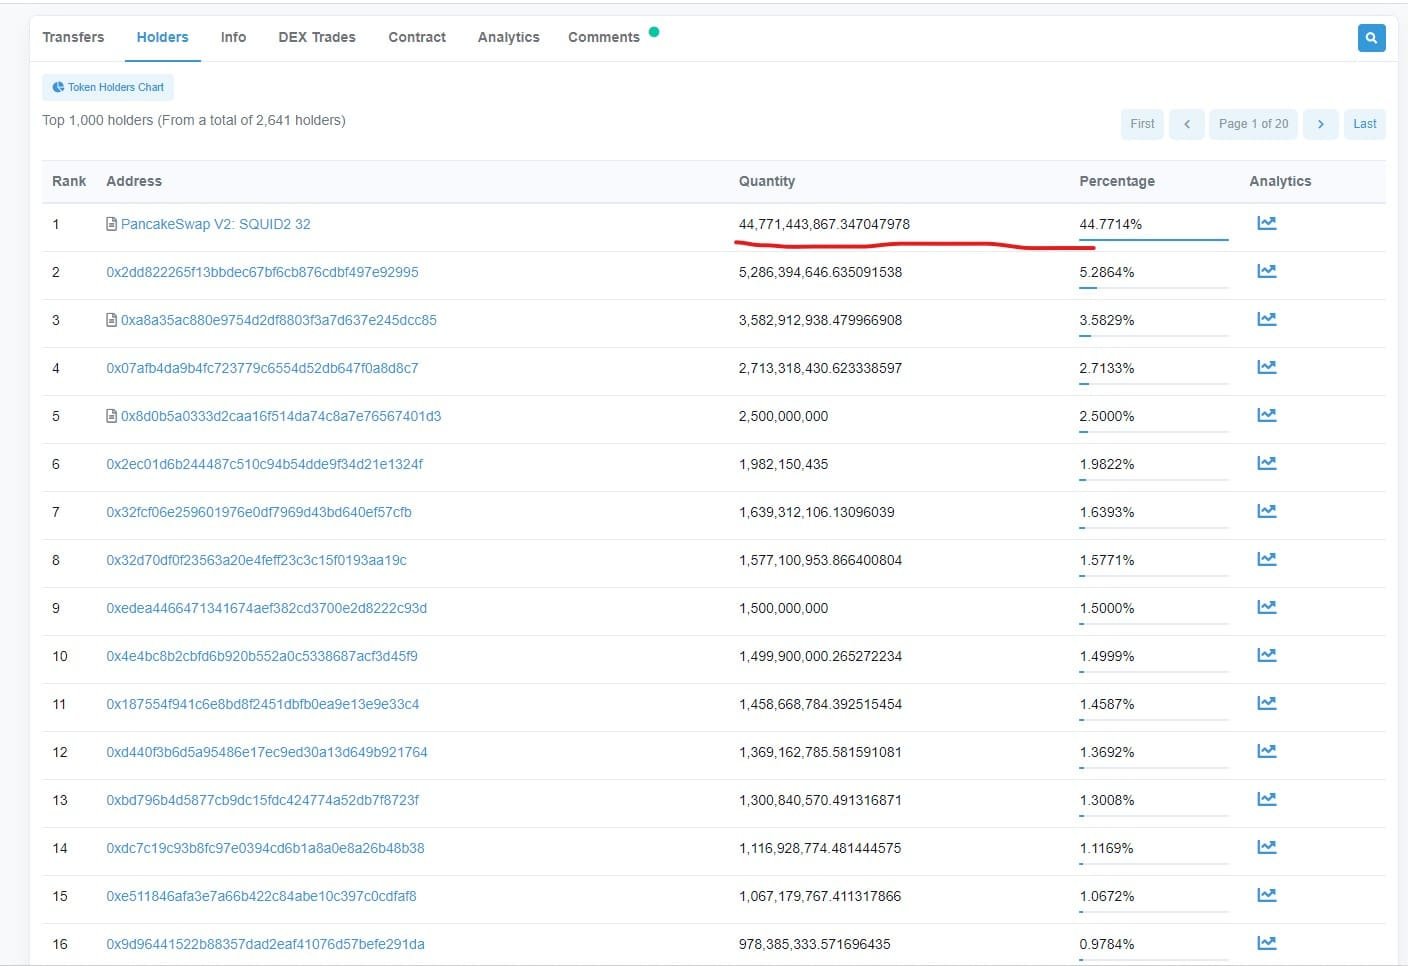The width and height of the screenshot is (1408, 966).
Task: Open analytics chart for rank 5 holder
Action: click(1266, 415)
